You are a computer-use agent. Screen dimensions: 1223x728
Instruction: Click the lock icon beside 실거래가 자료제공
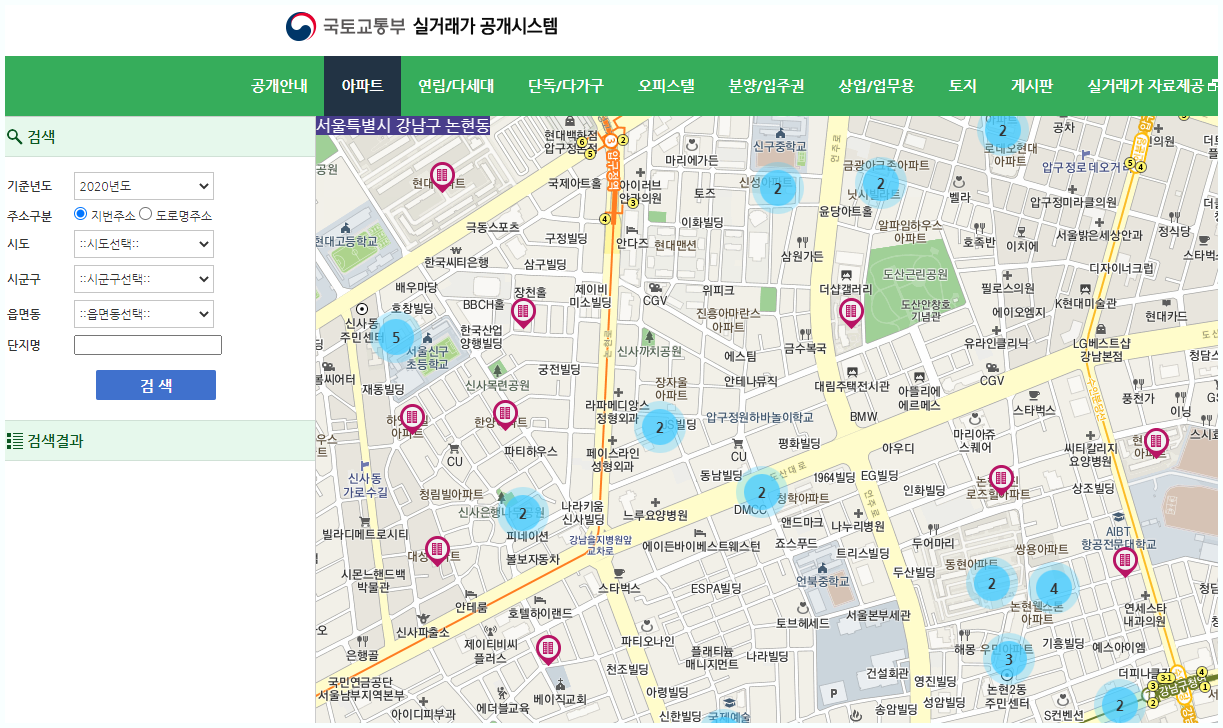(x=1212, y=86)
